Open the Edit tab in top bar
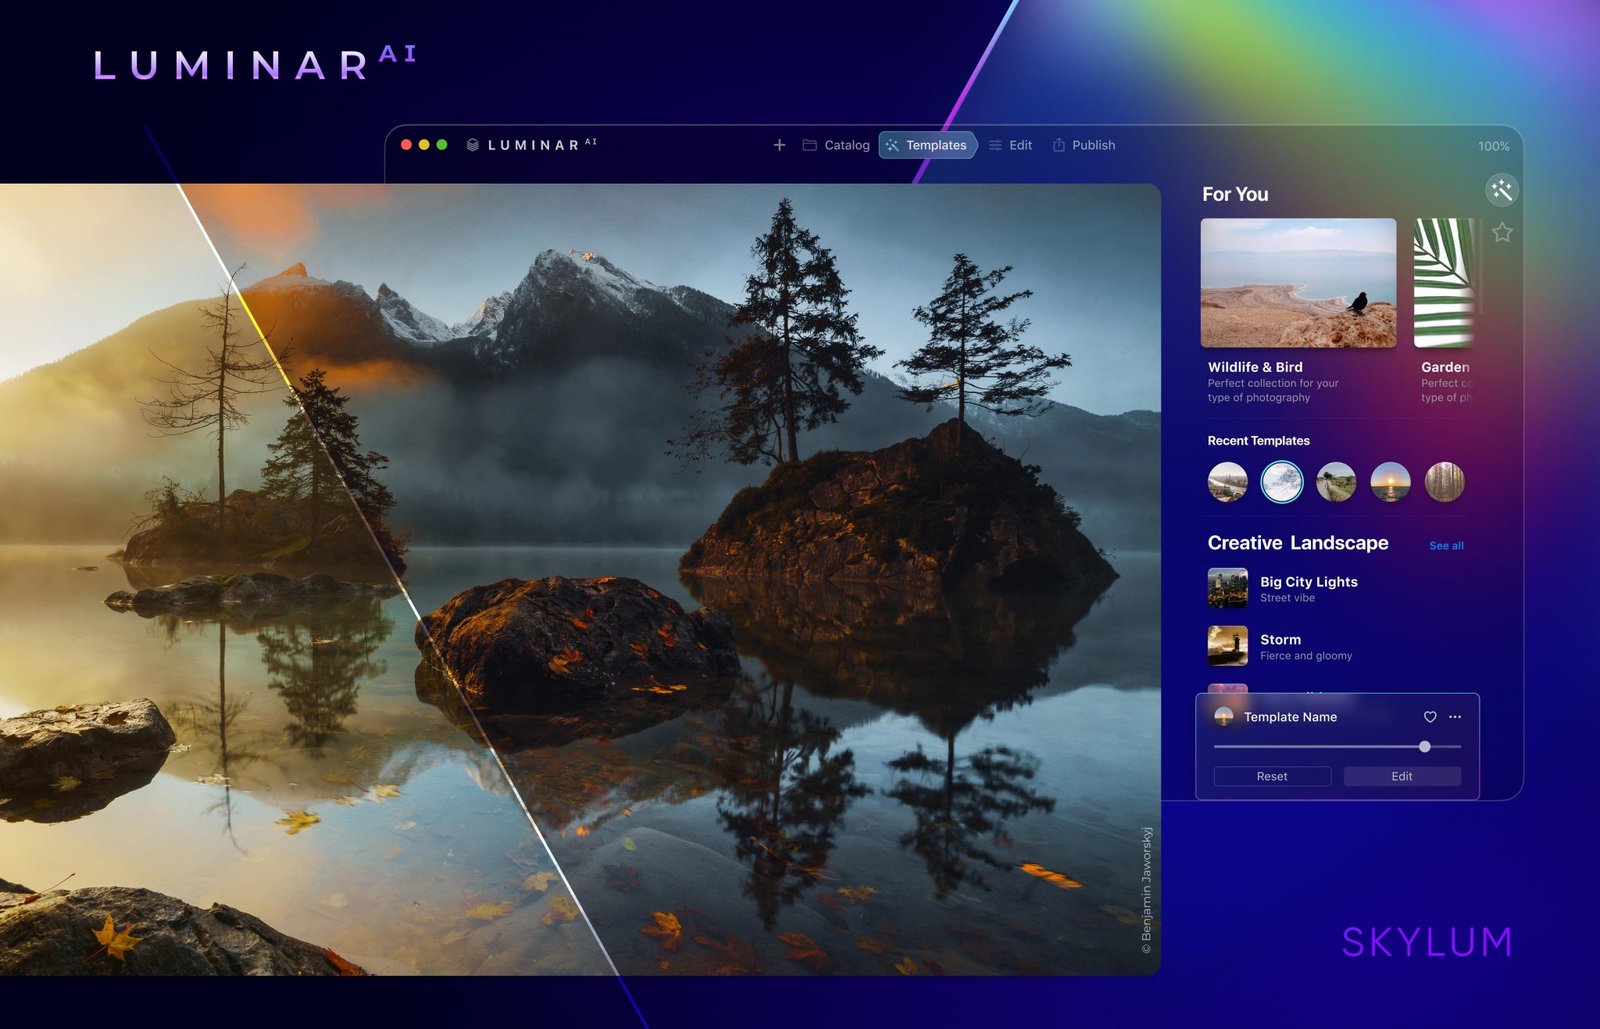This screenshot has width=1600, height=1029. 1010,145
